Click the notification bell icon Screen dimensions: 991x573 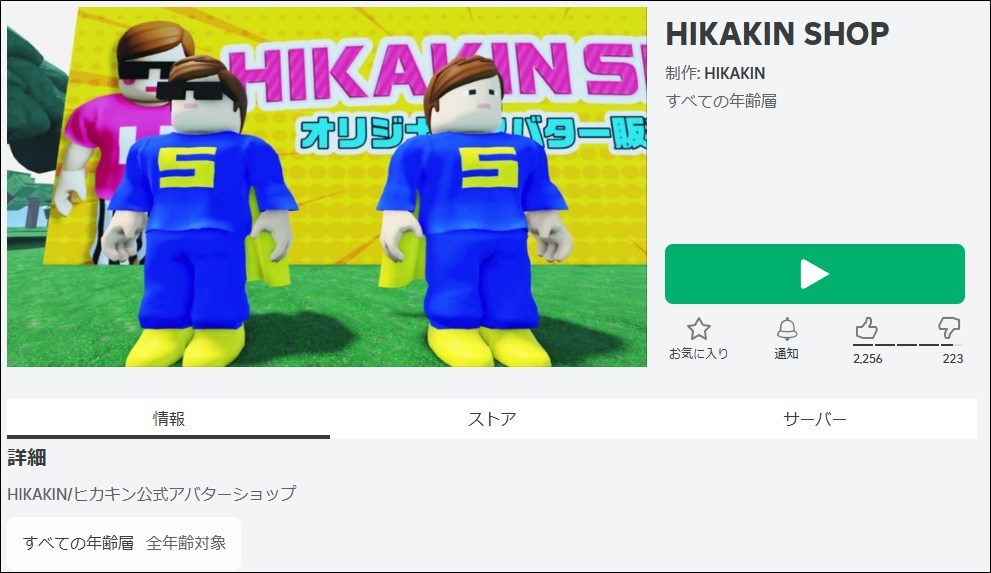[x=787, y=329]
